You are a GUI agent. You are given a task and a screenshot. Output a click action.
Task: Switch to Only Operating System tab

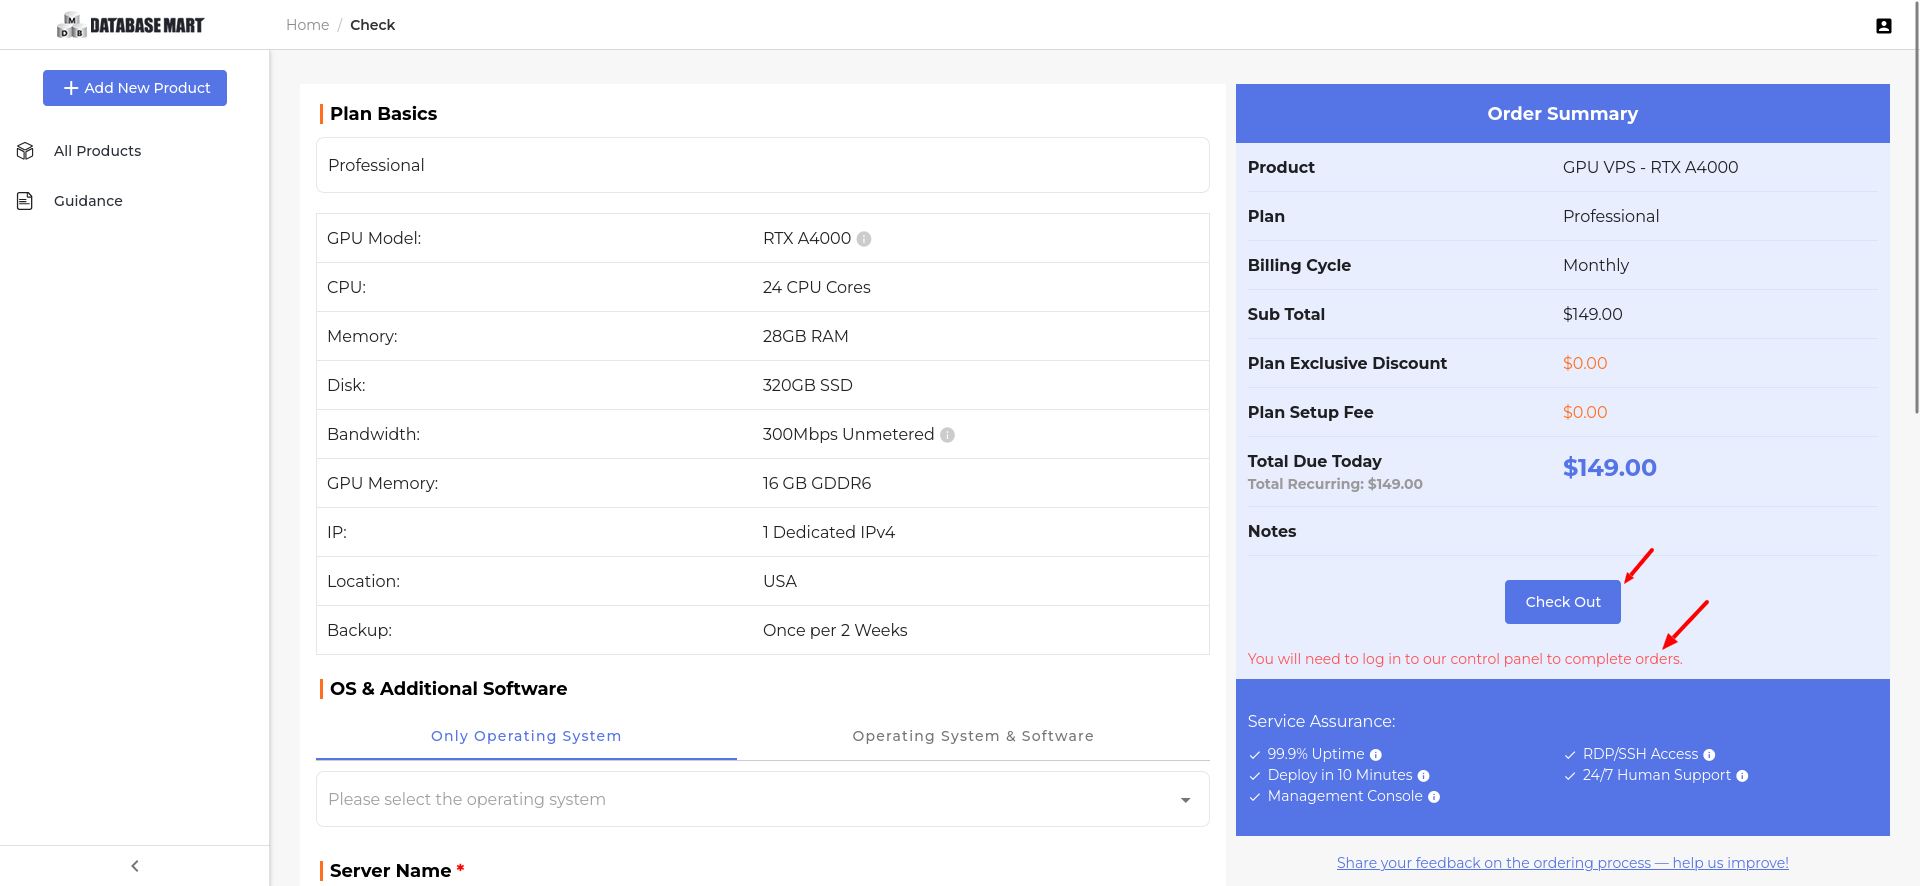[x=526, y=736]
